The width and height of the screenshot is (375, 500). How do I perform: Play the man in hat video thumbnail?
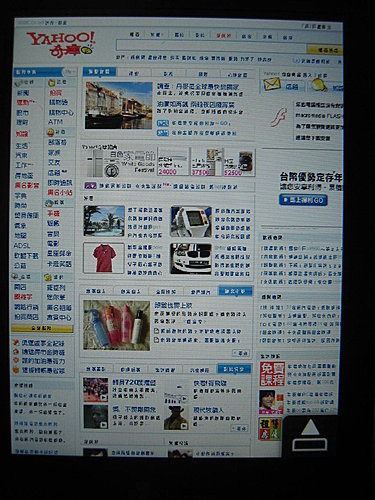point(176,418)
